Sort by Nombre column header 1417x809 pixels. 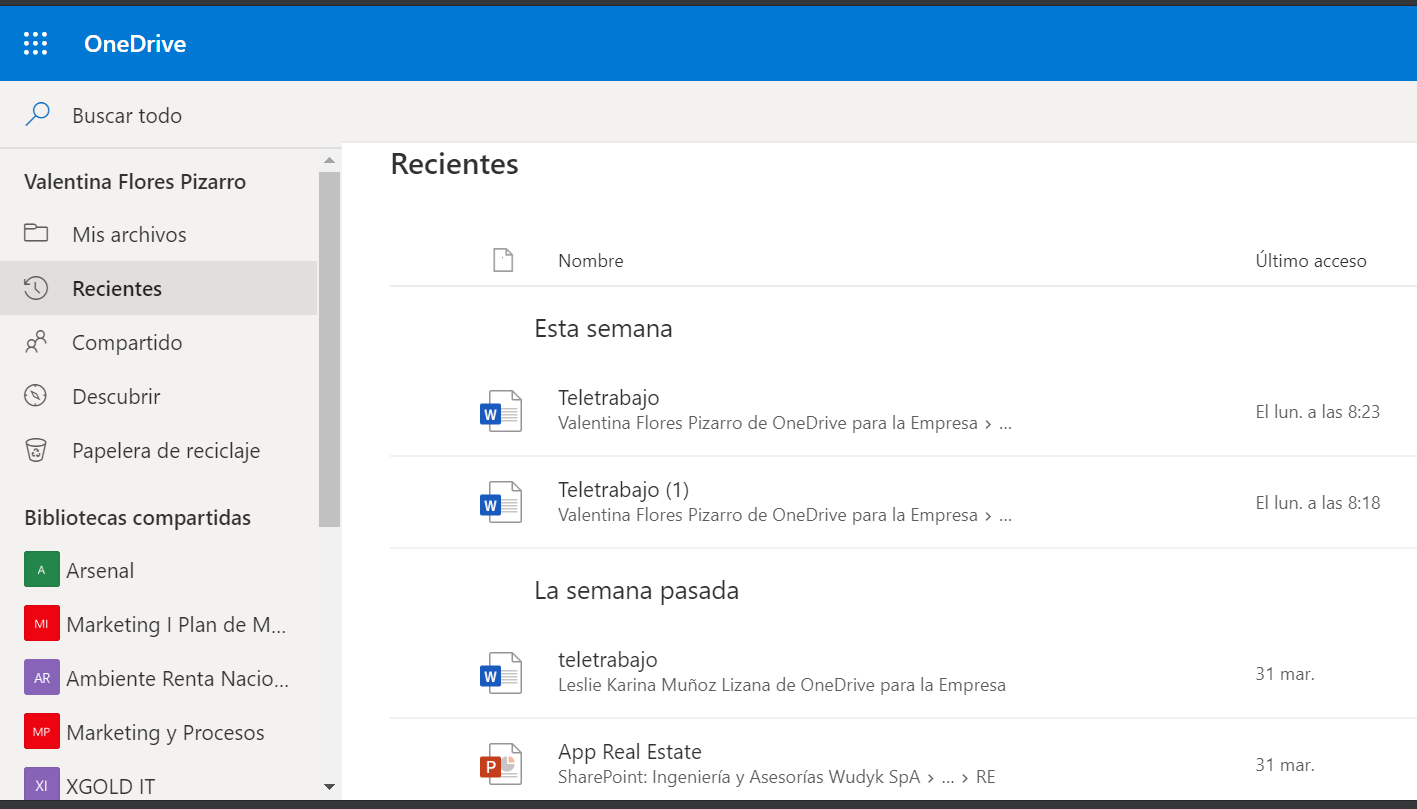point(591,261)
